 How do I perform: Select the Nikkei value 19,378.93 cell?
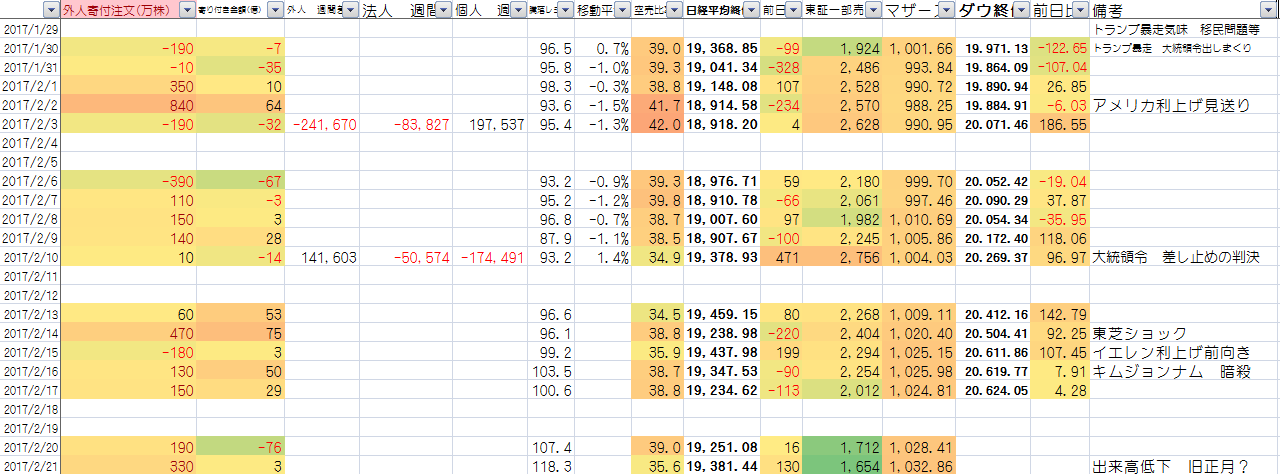(x=721, y=257)
